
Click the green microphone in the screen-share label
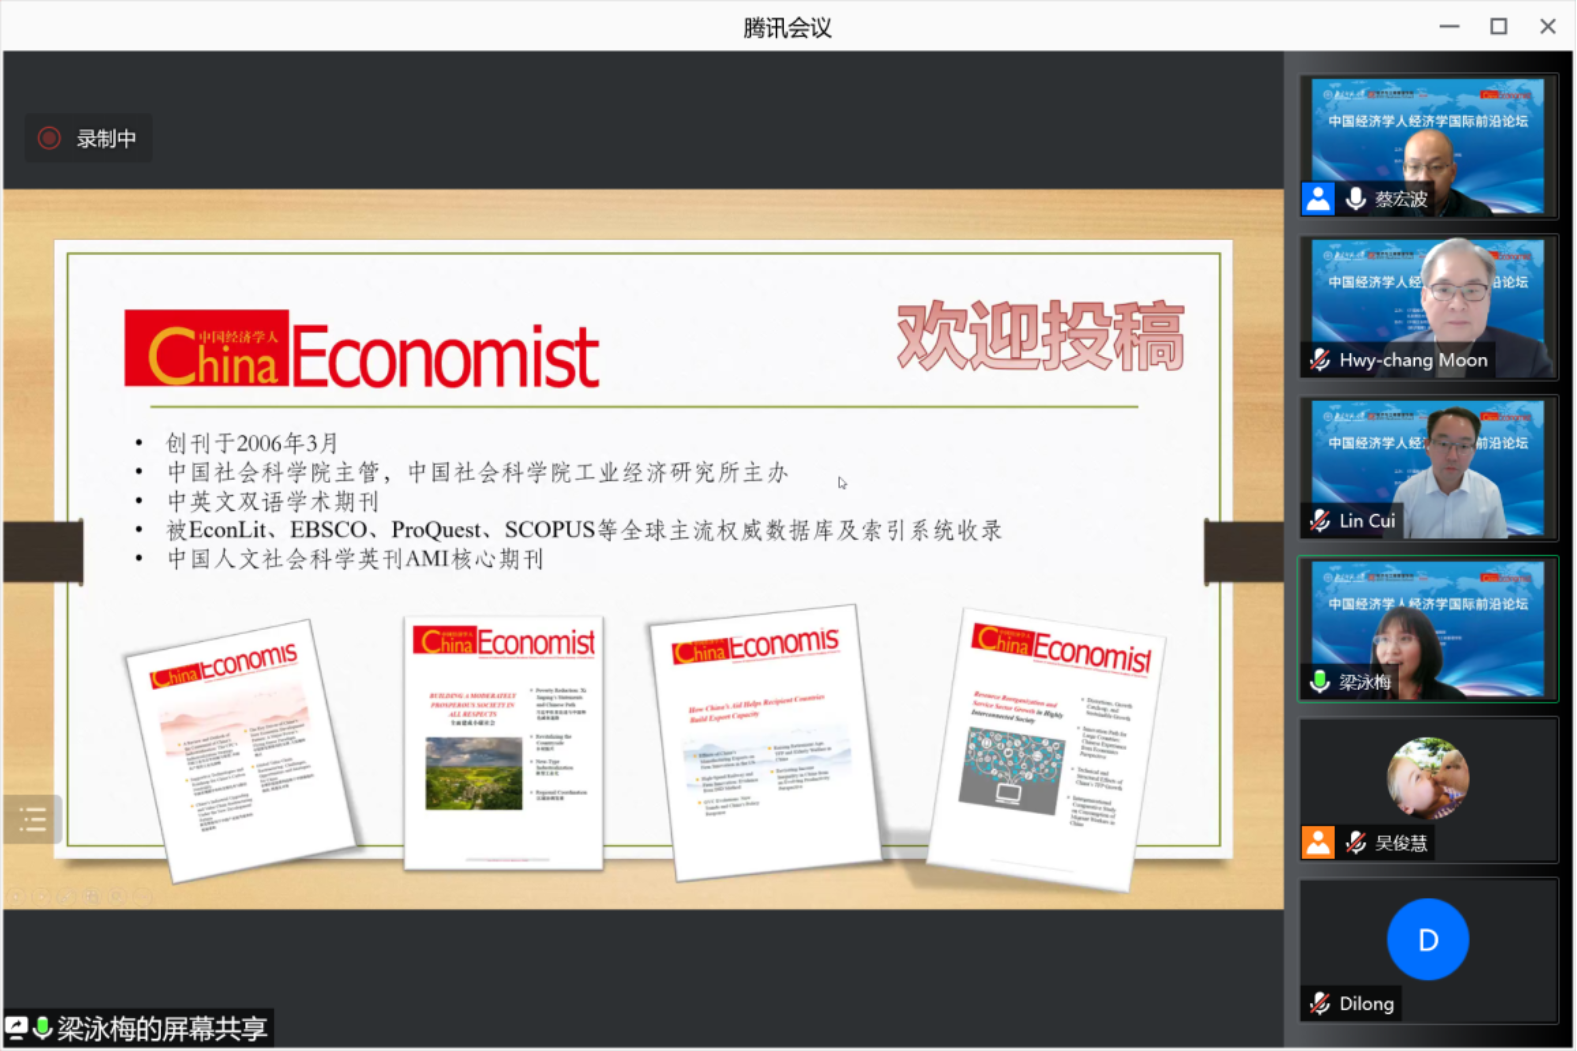point(42,1027)
